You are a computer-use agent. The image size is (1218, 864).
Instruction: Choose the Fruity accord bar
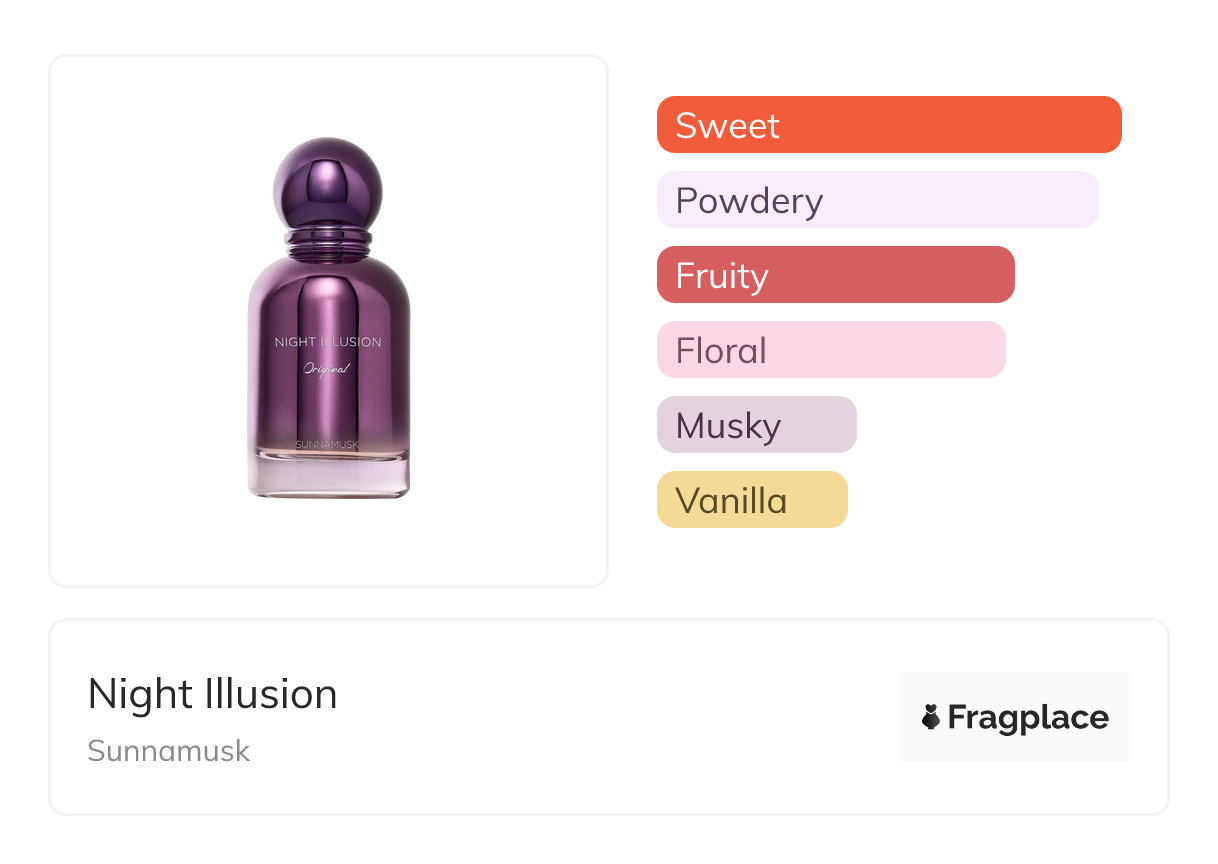click(x=835, y=275)
